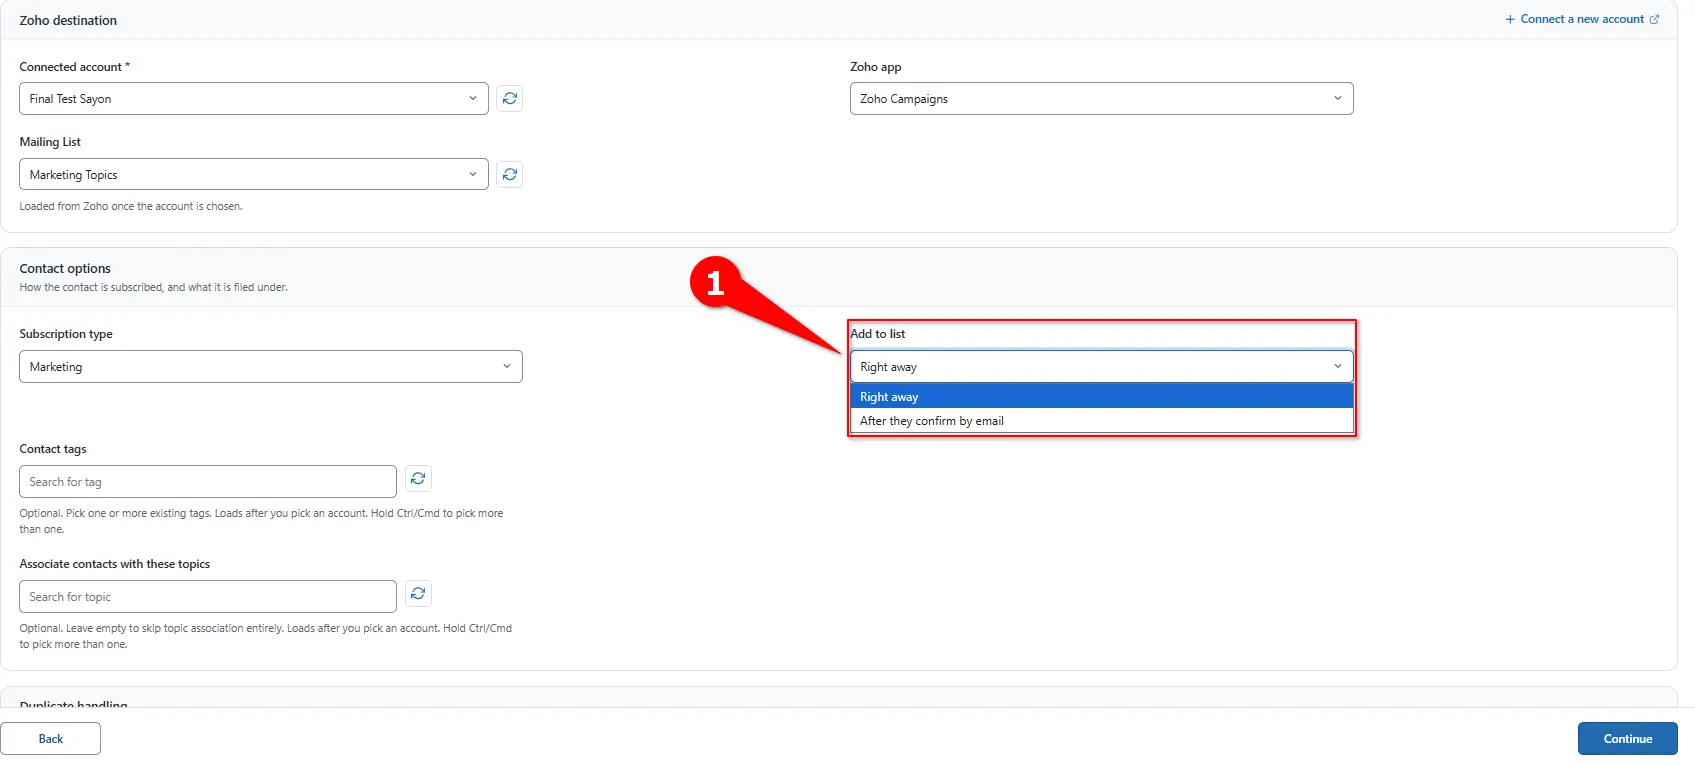Image resolution: width=1695 pixels, height=766 pixels.
Task: Click the 'How the contact is subscribed' description
Action: 154,287
